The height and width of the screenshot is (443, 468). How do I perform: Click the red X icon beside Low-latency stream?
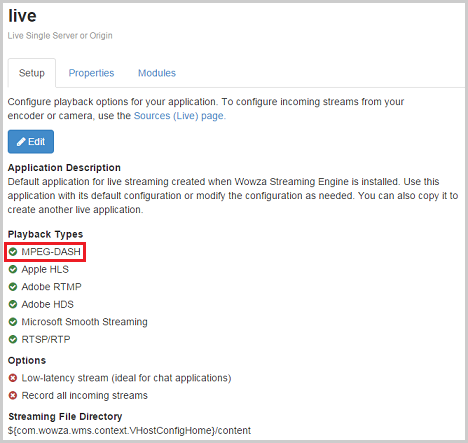coord(13,378)
